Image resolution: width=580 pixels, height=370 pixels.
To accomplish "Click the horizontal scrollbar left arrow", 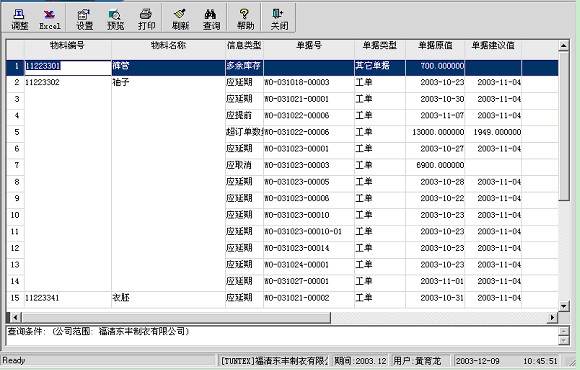I will coord(16,317).
